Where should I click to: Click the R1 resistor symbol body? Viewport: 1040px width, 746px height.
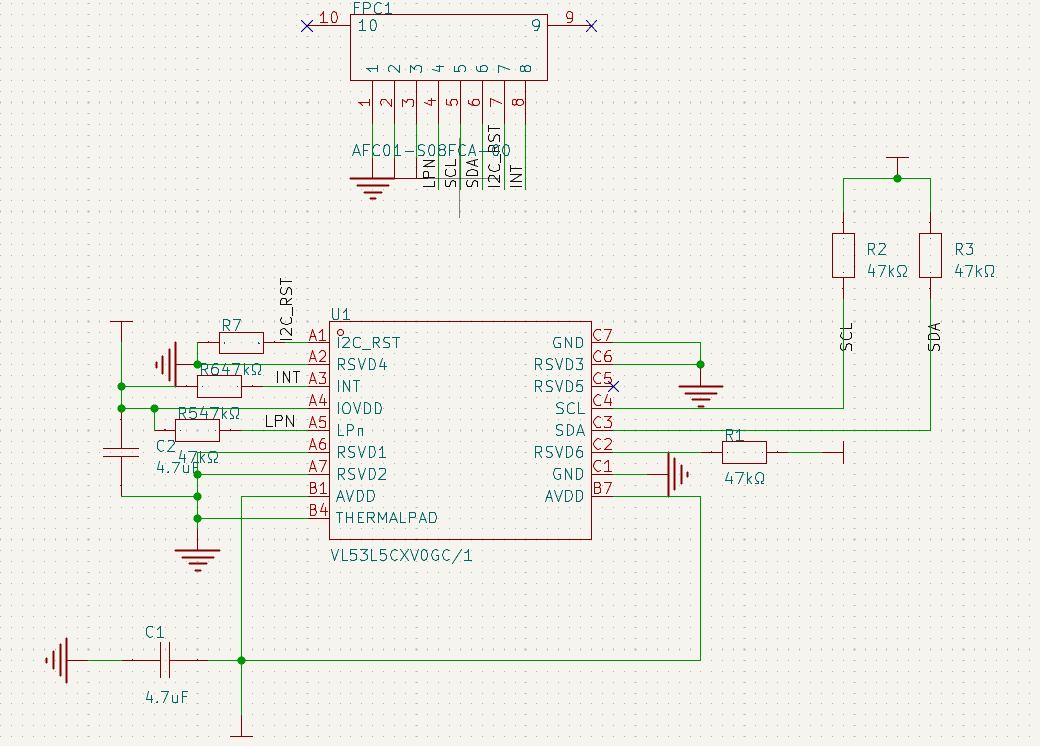coord(744,452)
